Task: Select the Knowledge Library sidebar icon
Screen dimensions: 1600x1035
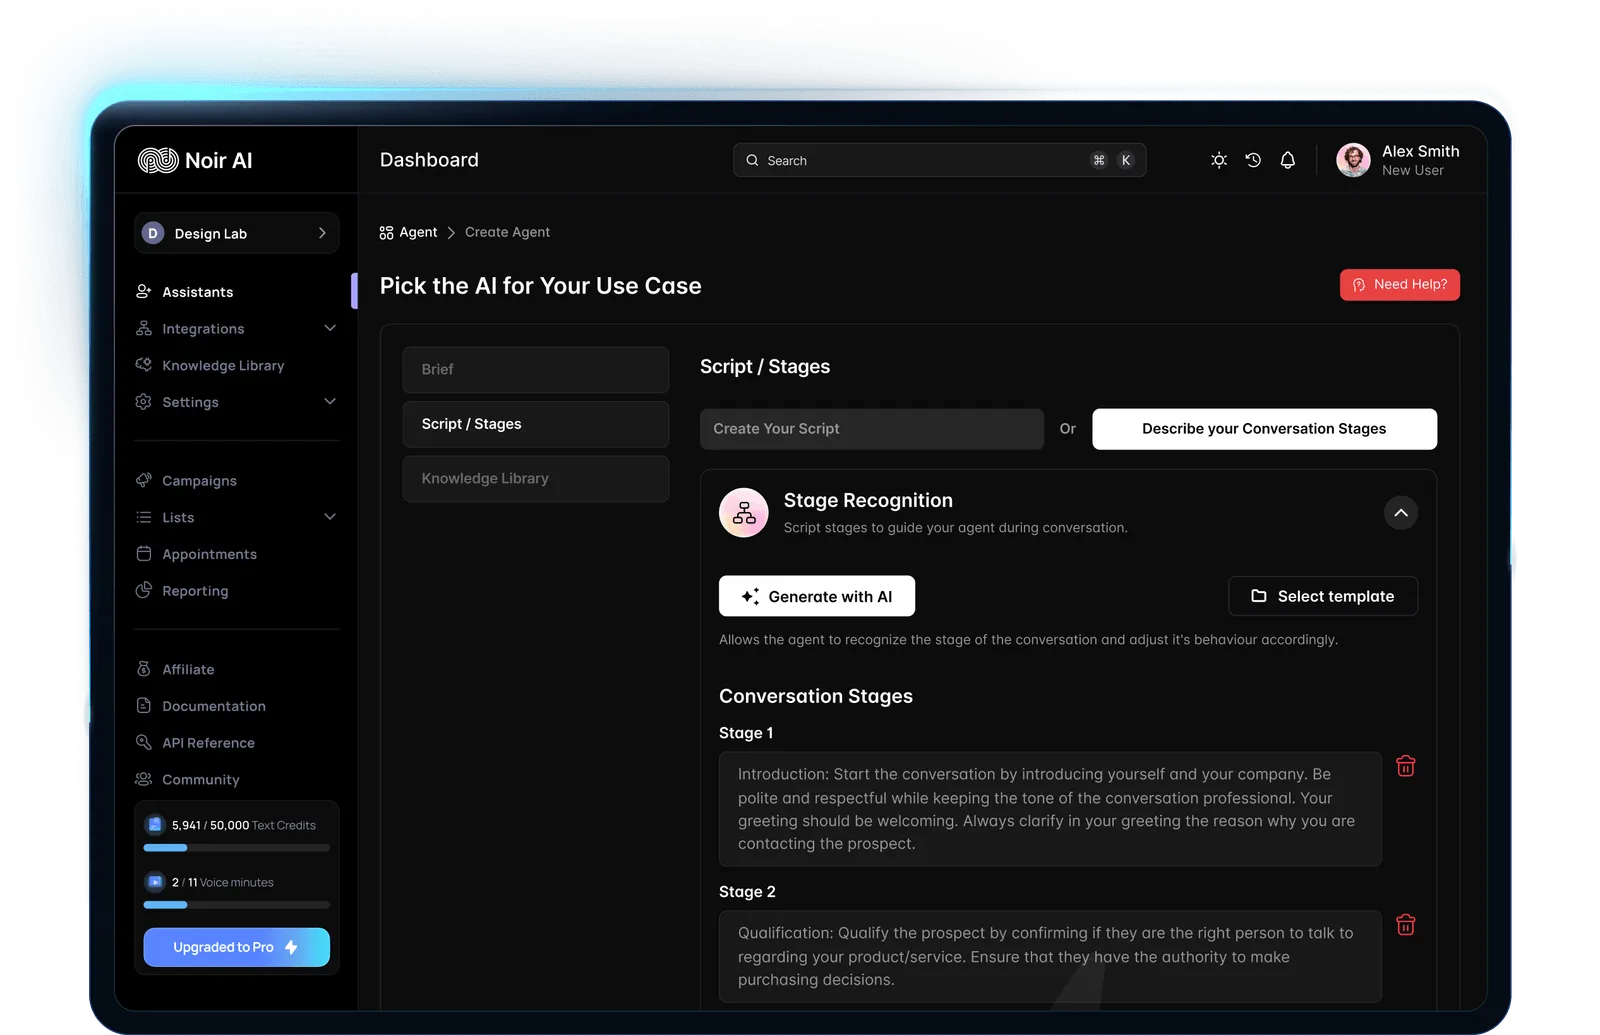Action: pyautogui.click(x=144, y=365)
